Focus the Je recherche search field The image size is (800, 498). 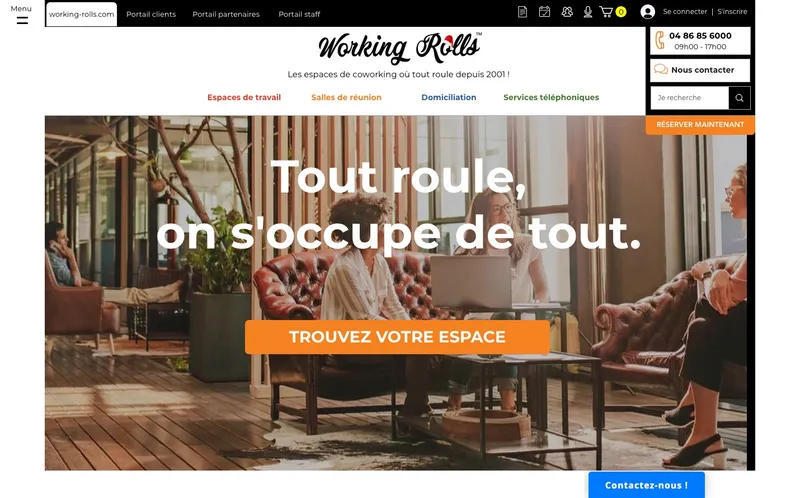tap(689, 98)
